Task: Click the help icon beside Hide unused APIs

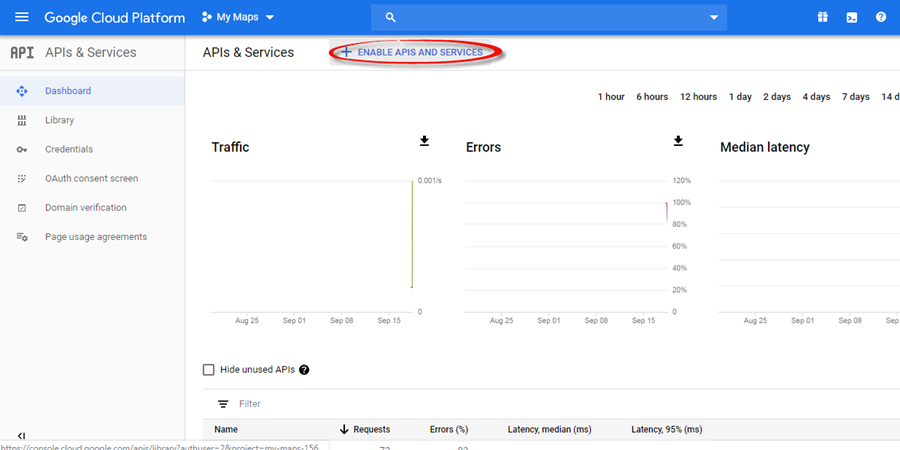Action: (x=304, y=370)
